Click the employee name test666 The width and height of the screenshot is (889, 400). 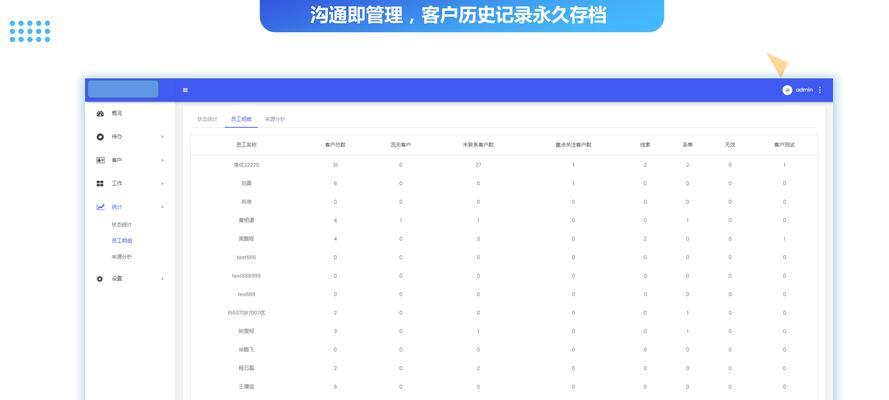tap(246, 257)
